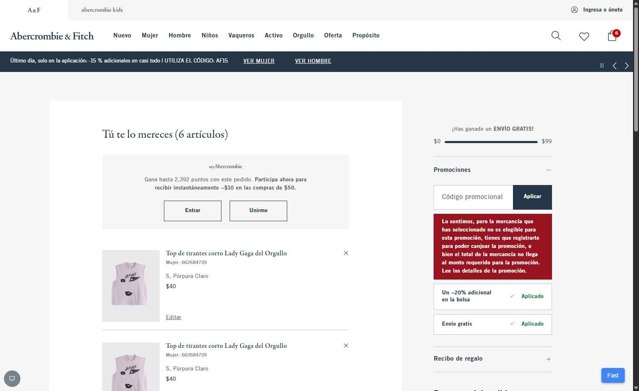Viewport: 639px width, 391px height.
Task: Open the search magnifier icon
Action: pos(555,35)
